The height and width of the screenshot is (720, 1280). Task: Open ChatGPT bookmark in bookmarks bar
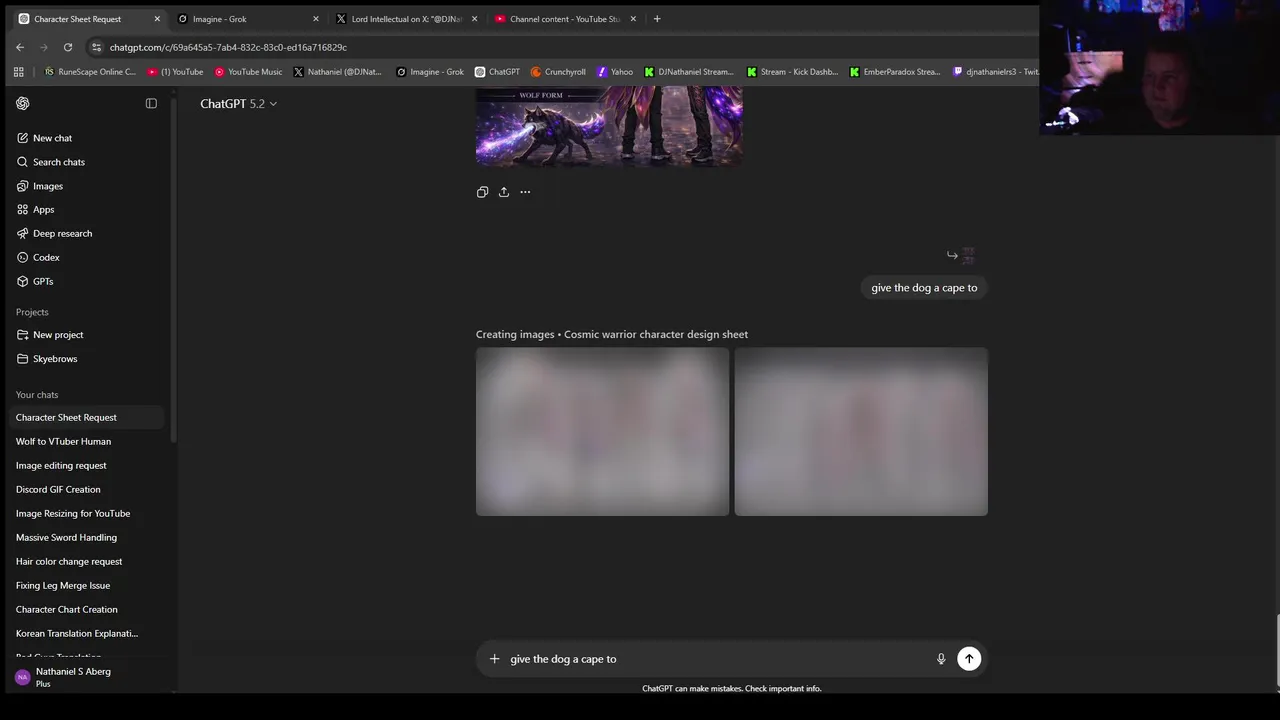click(x=497, y=72)
